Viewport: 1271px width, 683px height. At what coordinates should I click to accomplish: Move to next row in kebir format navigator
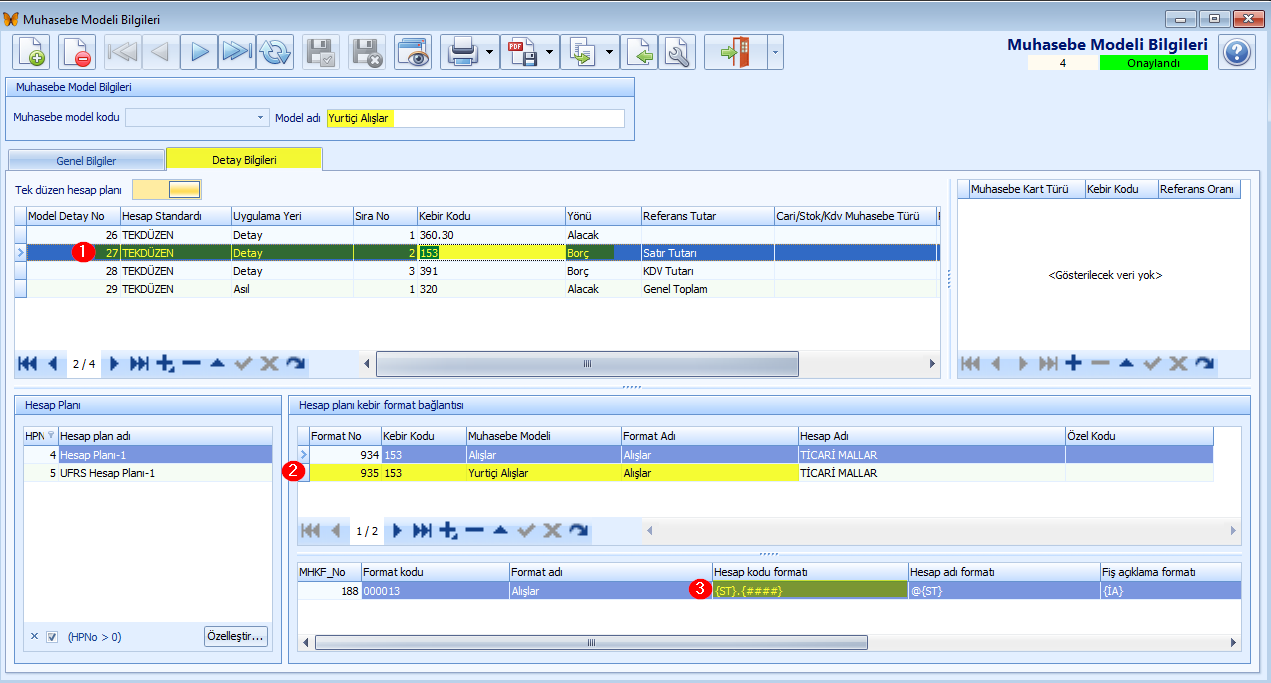point(397,530)
